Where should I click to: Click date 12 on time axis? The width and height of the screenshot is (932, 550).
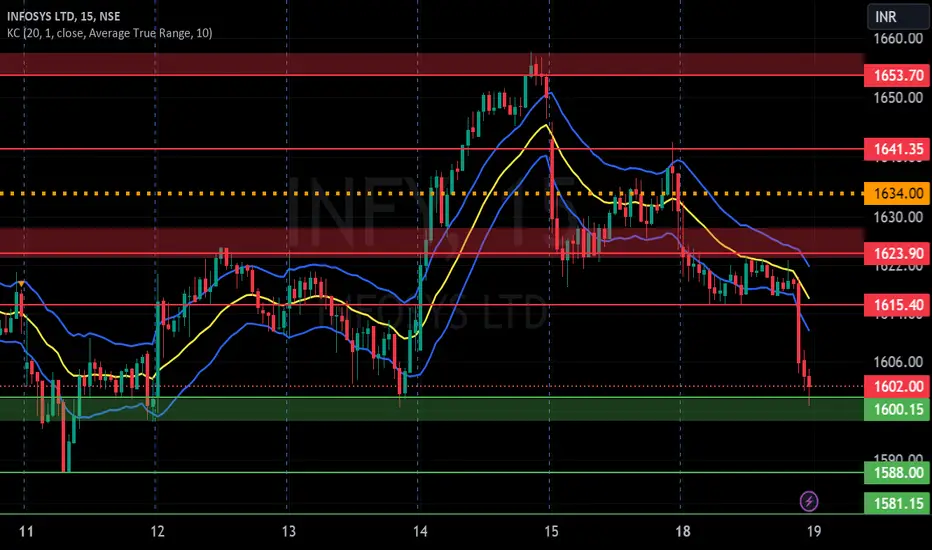[157, 531]
